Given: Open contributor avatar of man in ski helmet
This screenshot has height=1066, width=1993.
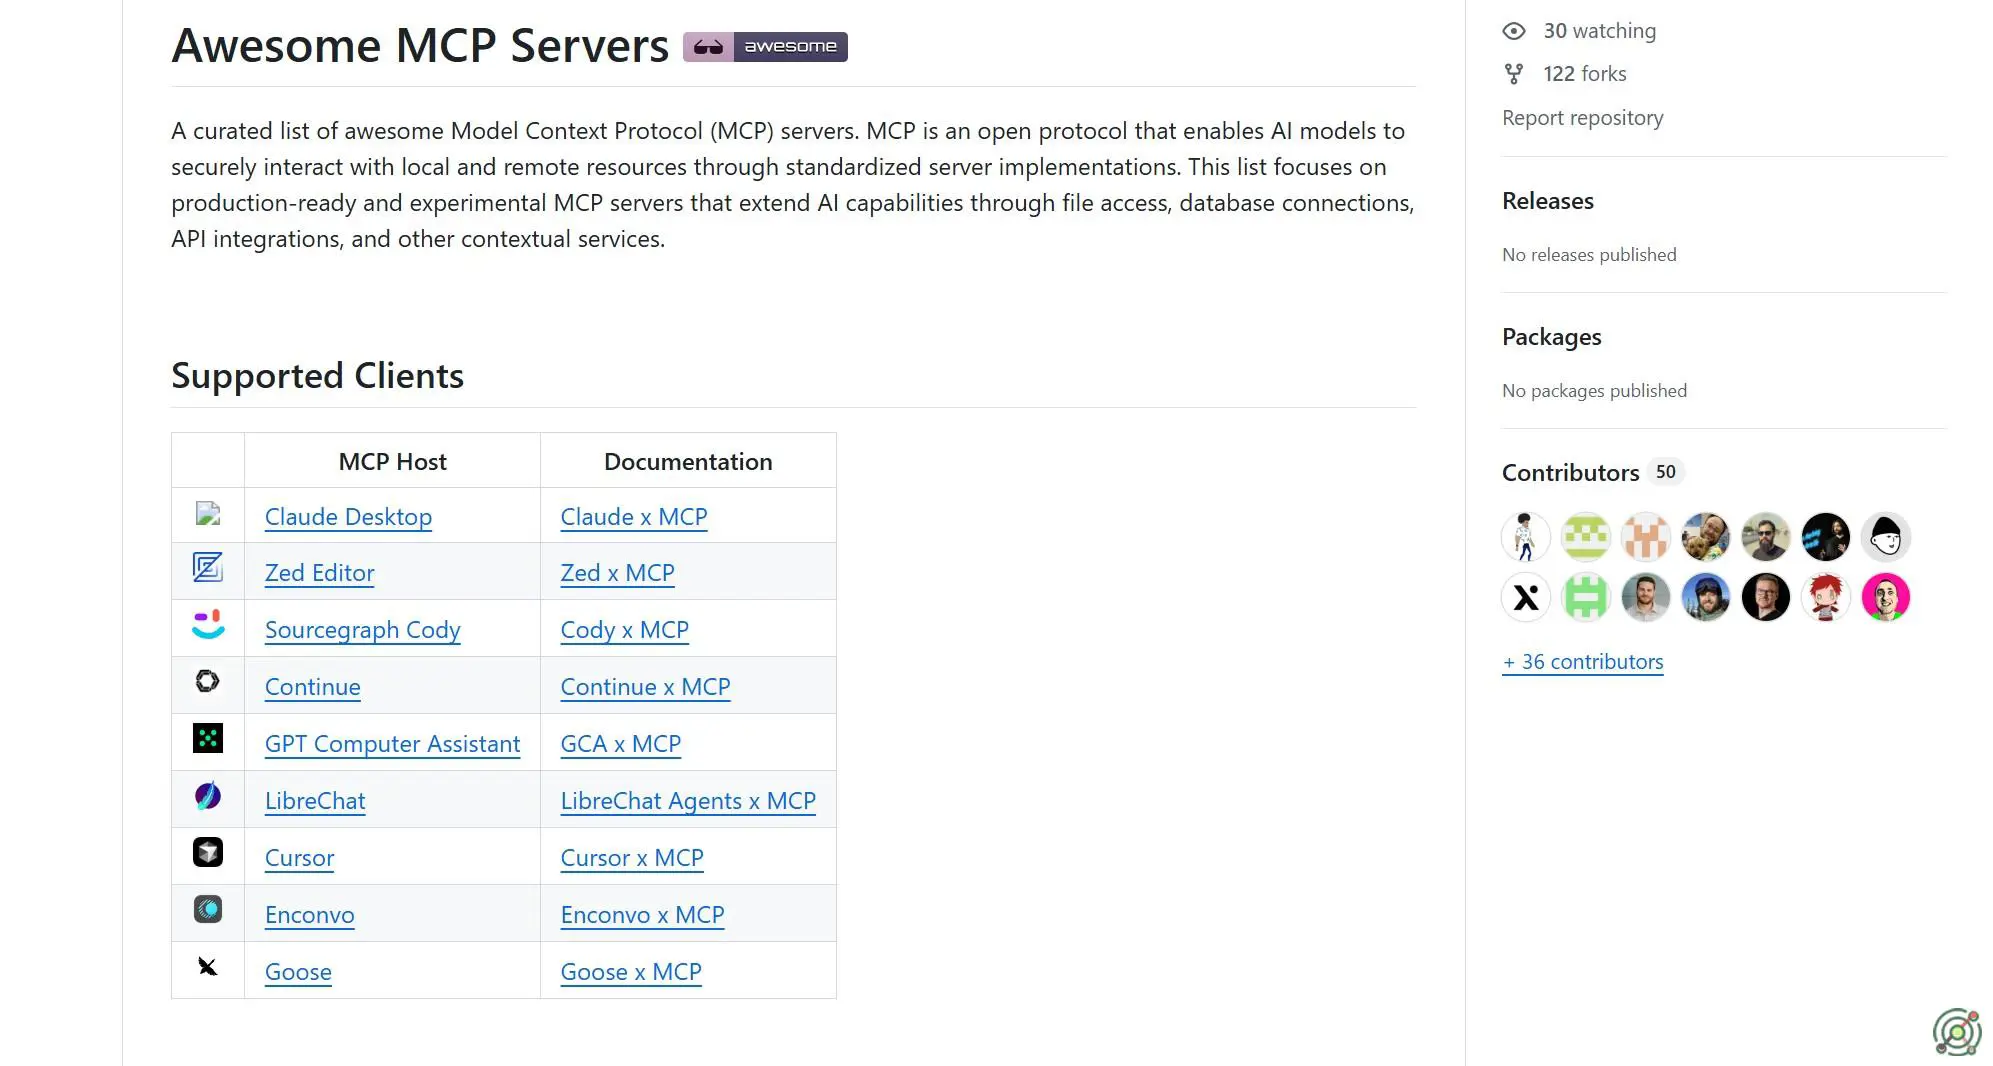Looking at the screenshot, I should [1706, 597].
